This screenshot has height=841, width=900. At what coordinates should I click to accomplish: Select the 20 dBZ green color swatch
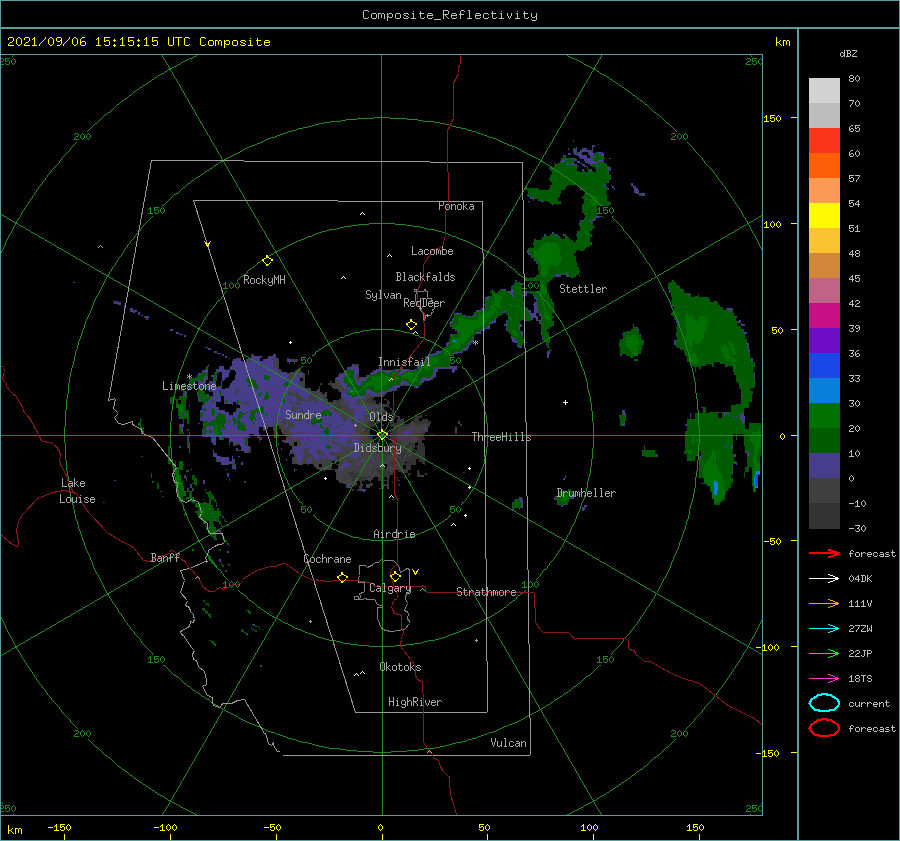(824, 416)
